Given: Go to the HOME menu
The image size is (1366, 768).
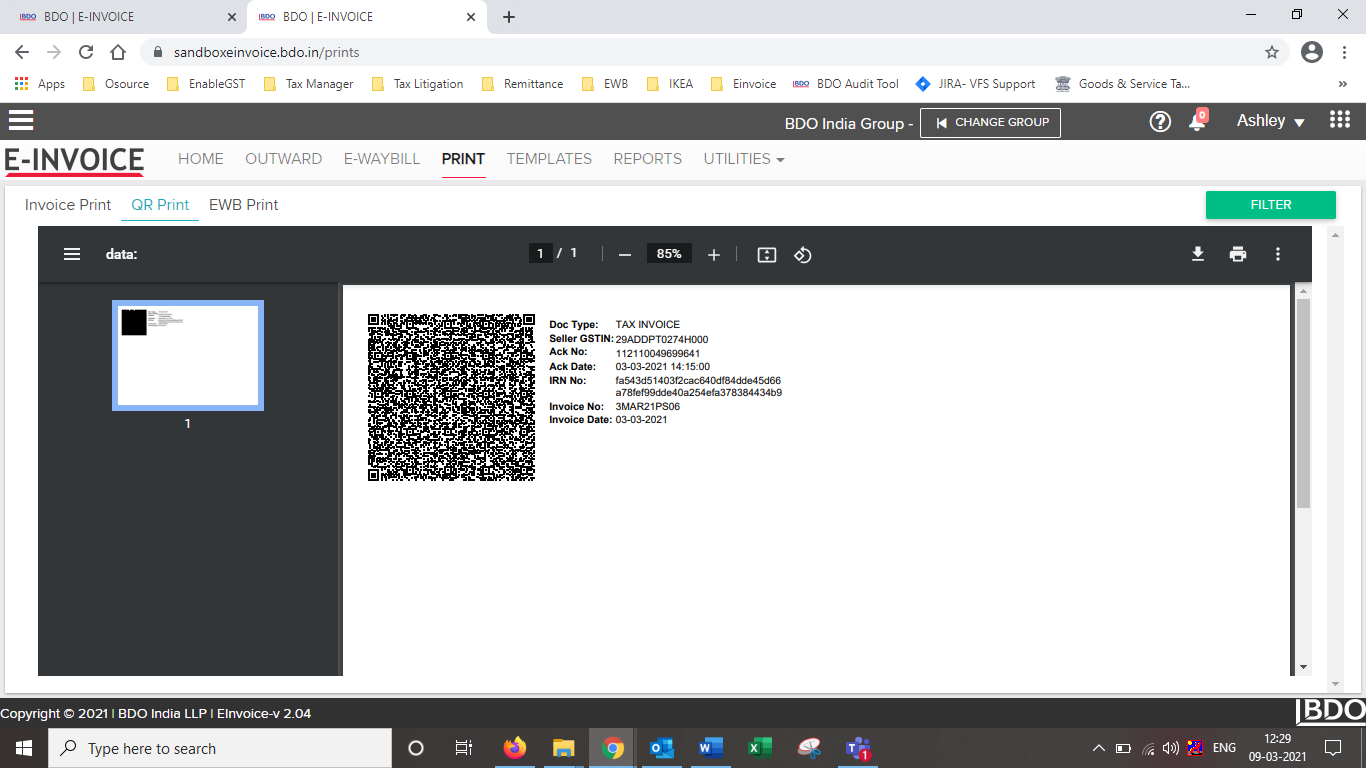Looking at the screenshot, I should pos(201,158).
